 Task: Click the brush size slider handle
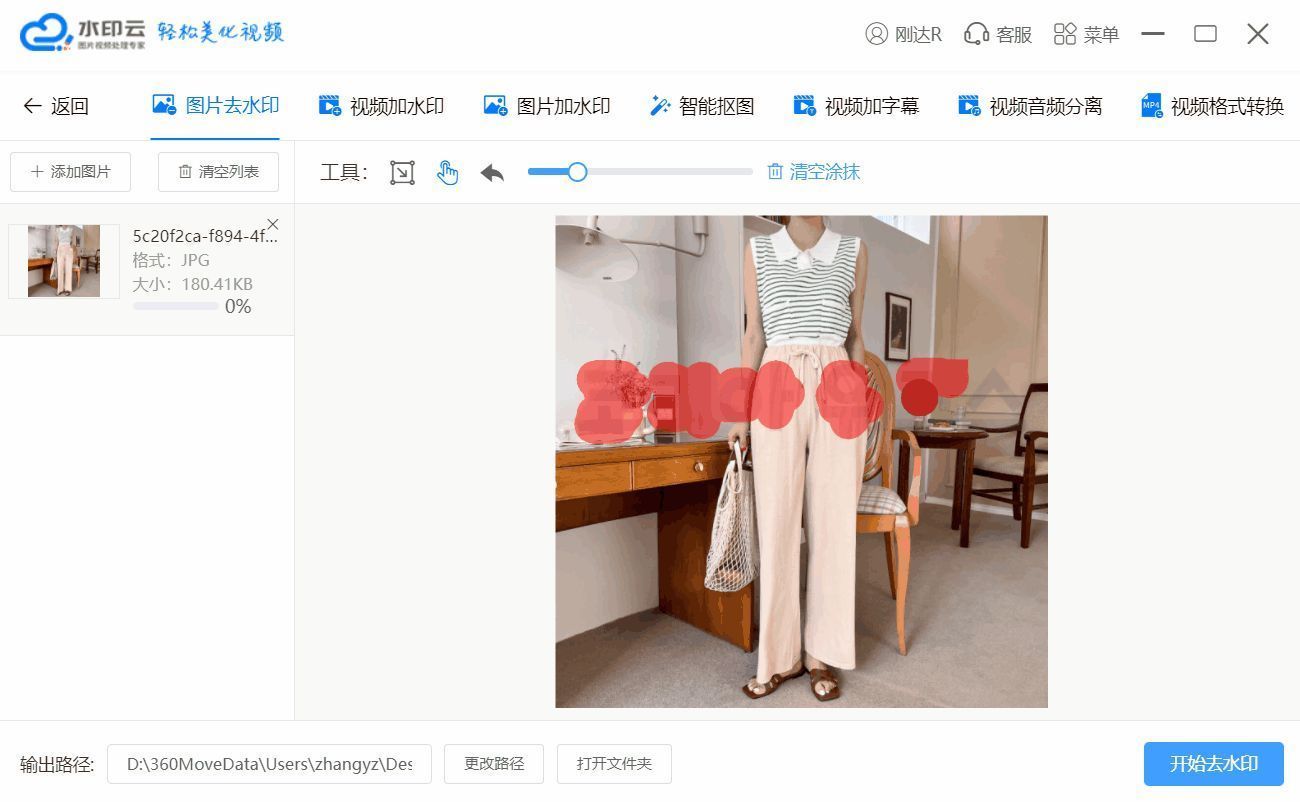[x=577, y=172]
